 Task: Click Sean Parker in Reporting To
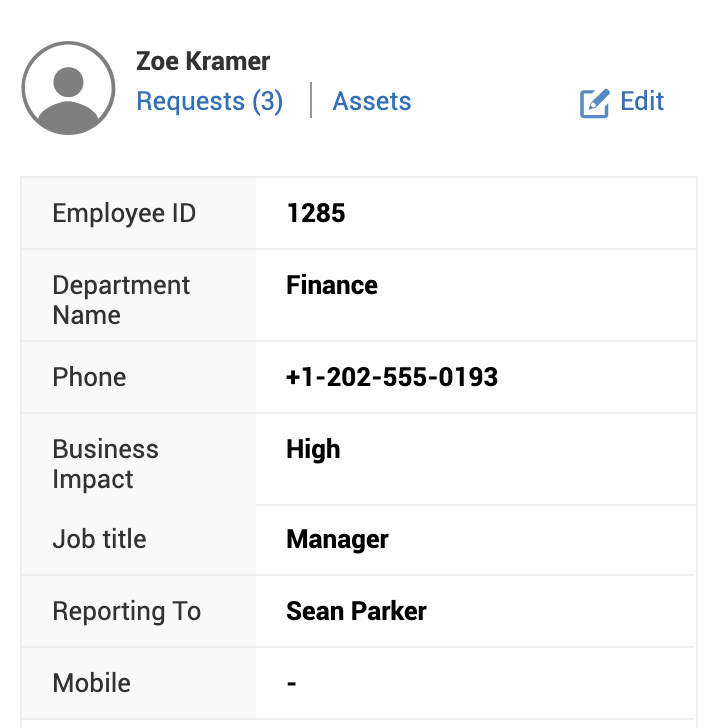pyautogui.click(x=356, y=611)
